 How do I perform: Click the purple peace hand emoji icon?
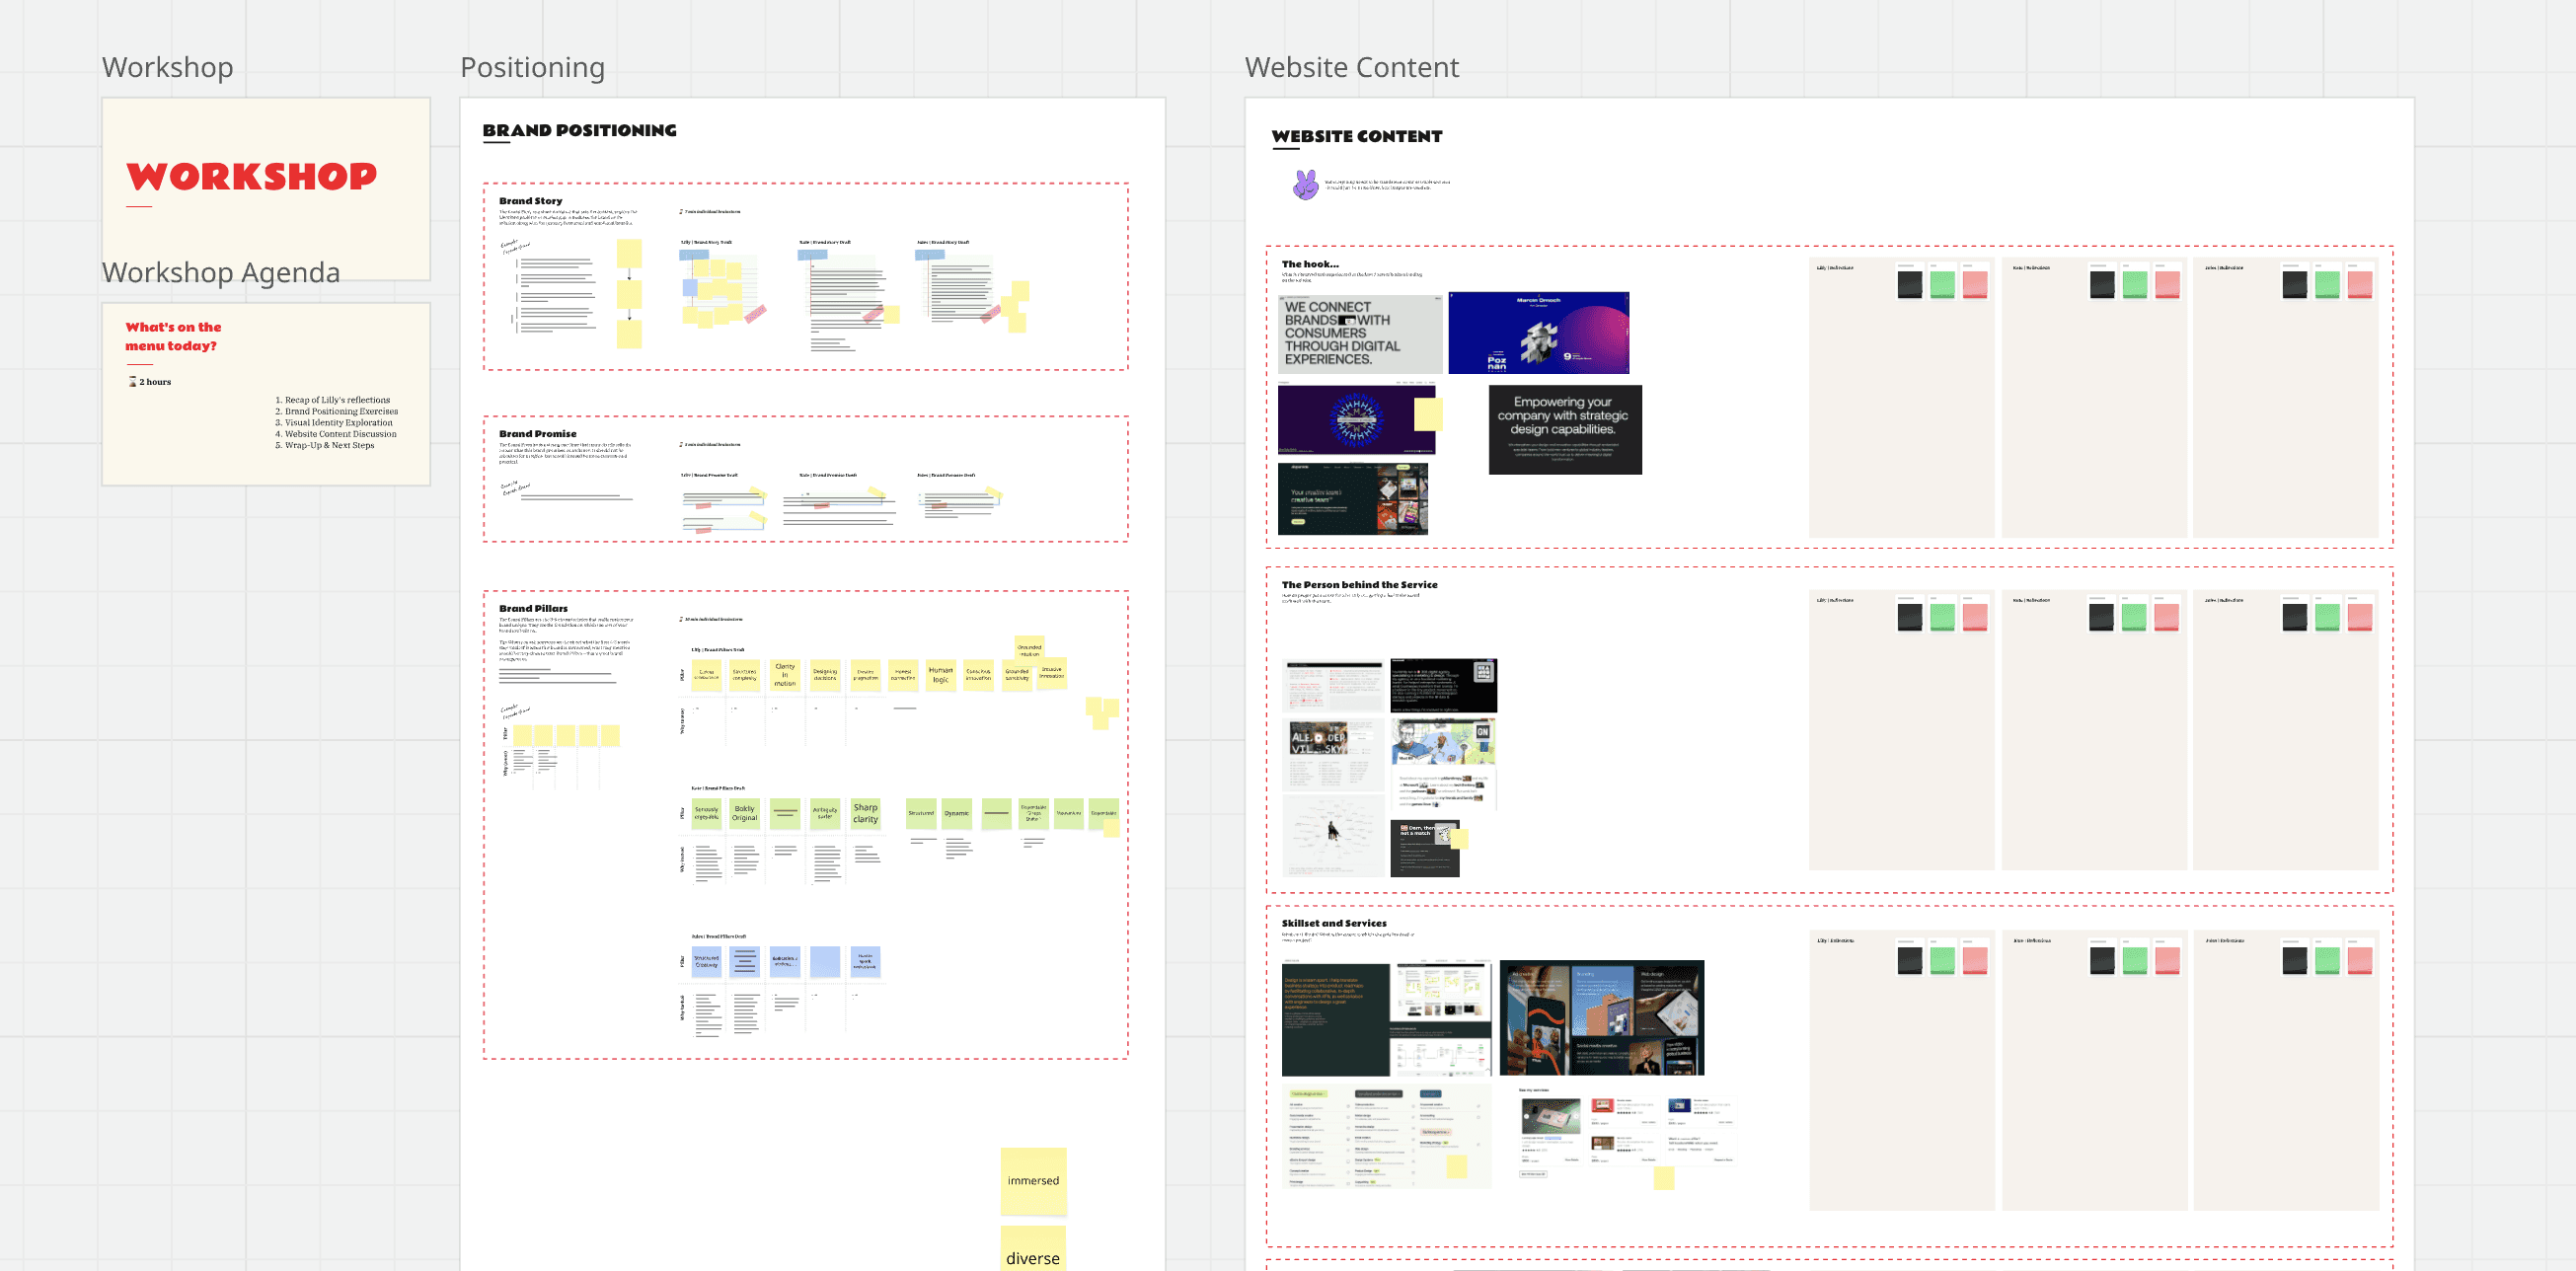pos(1305,184)
